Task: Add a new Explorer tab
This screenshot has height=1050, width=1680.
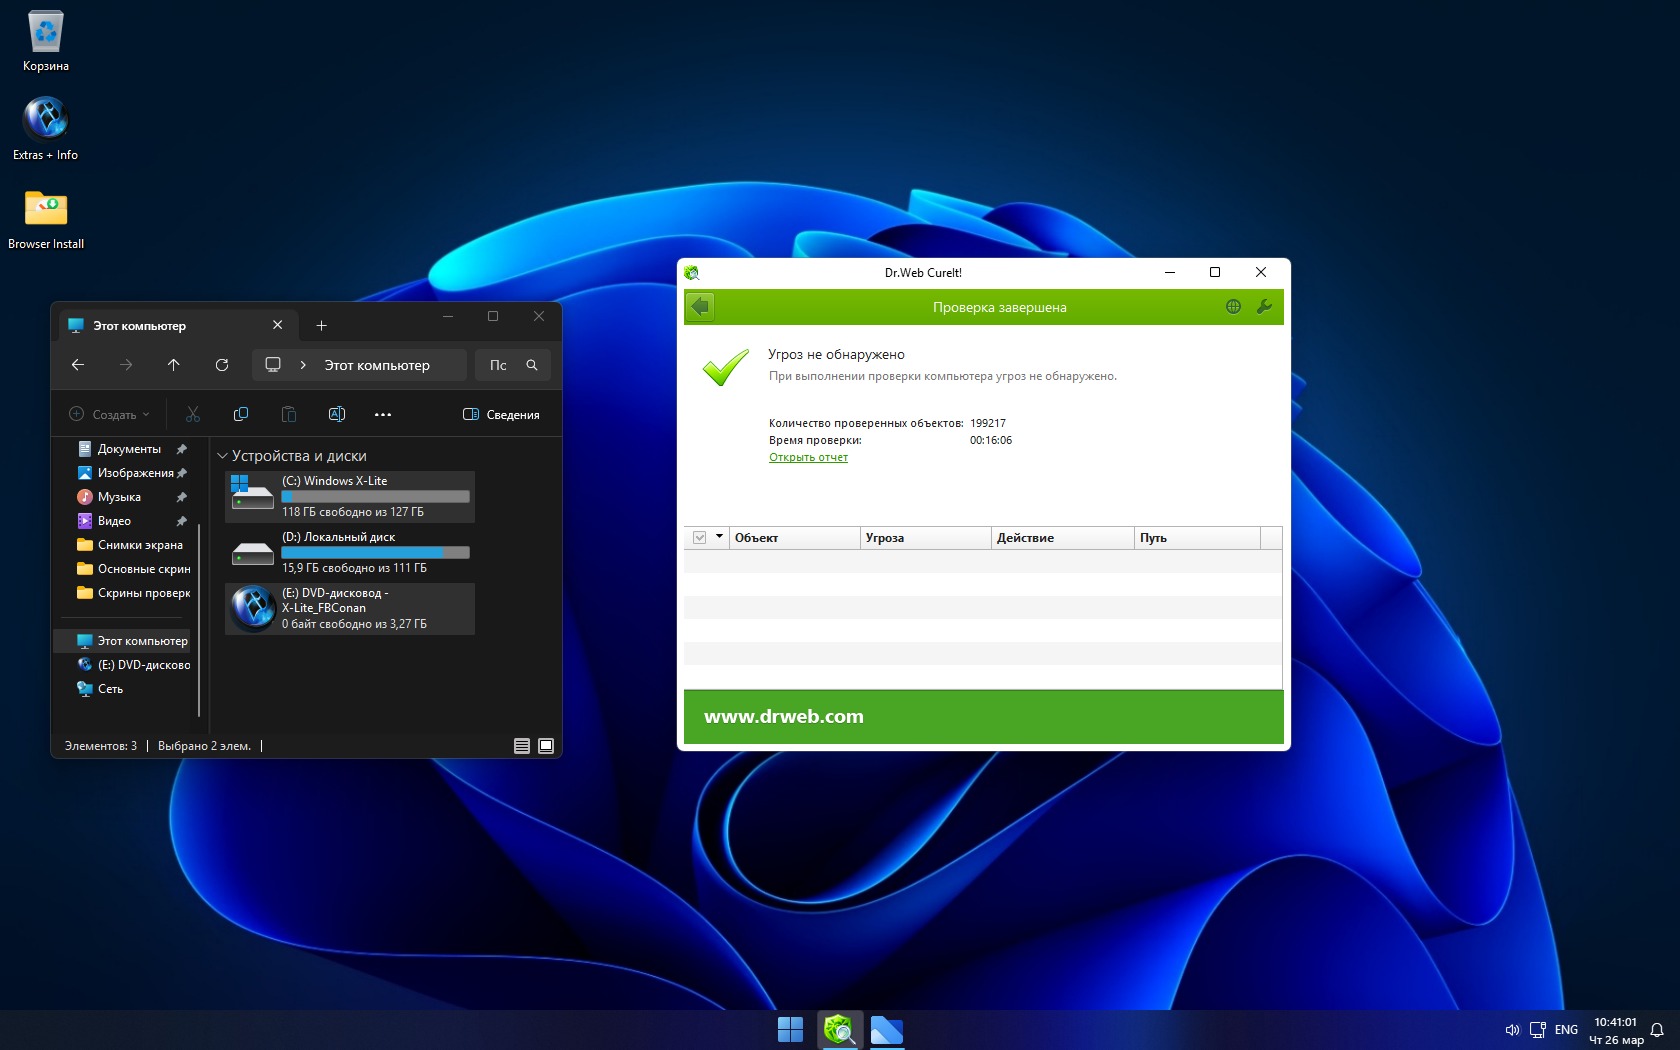Action: point(321,326)
